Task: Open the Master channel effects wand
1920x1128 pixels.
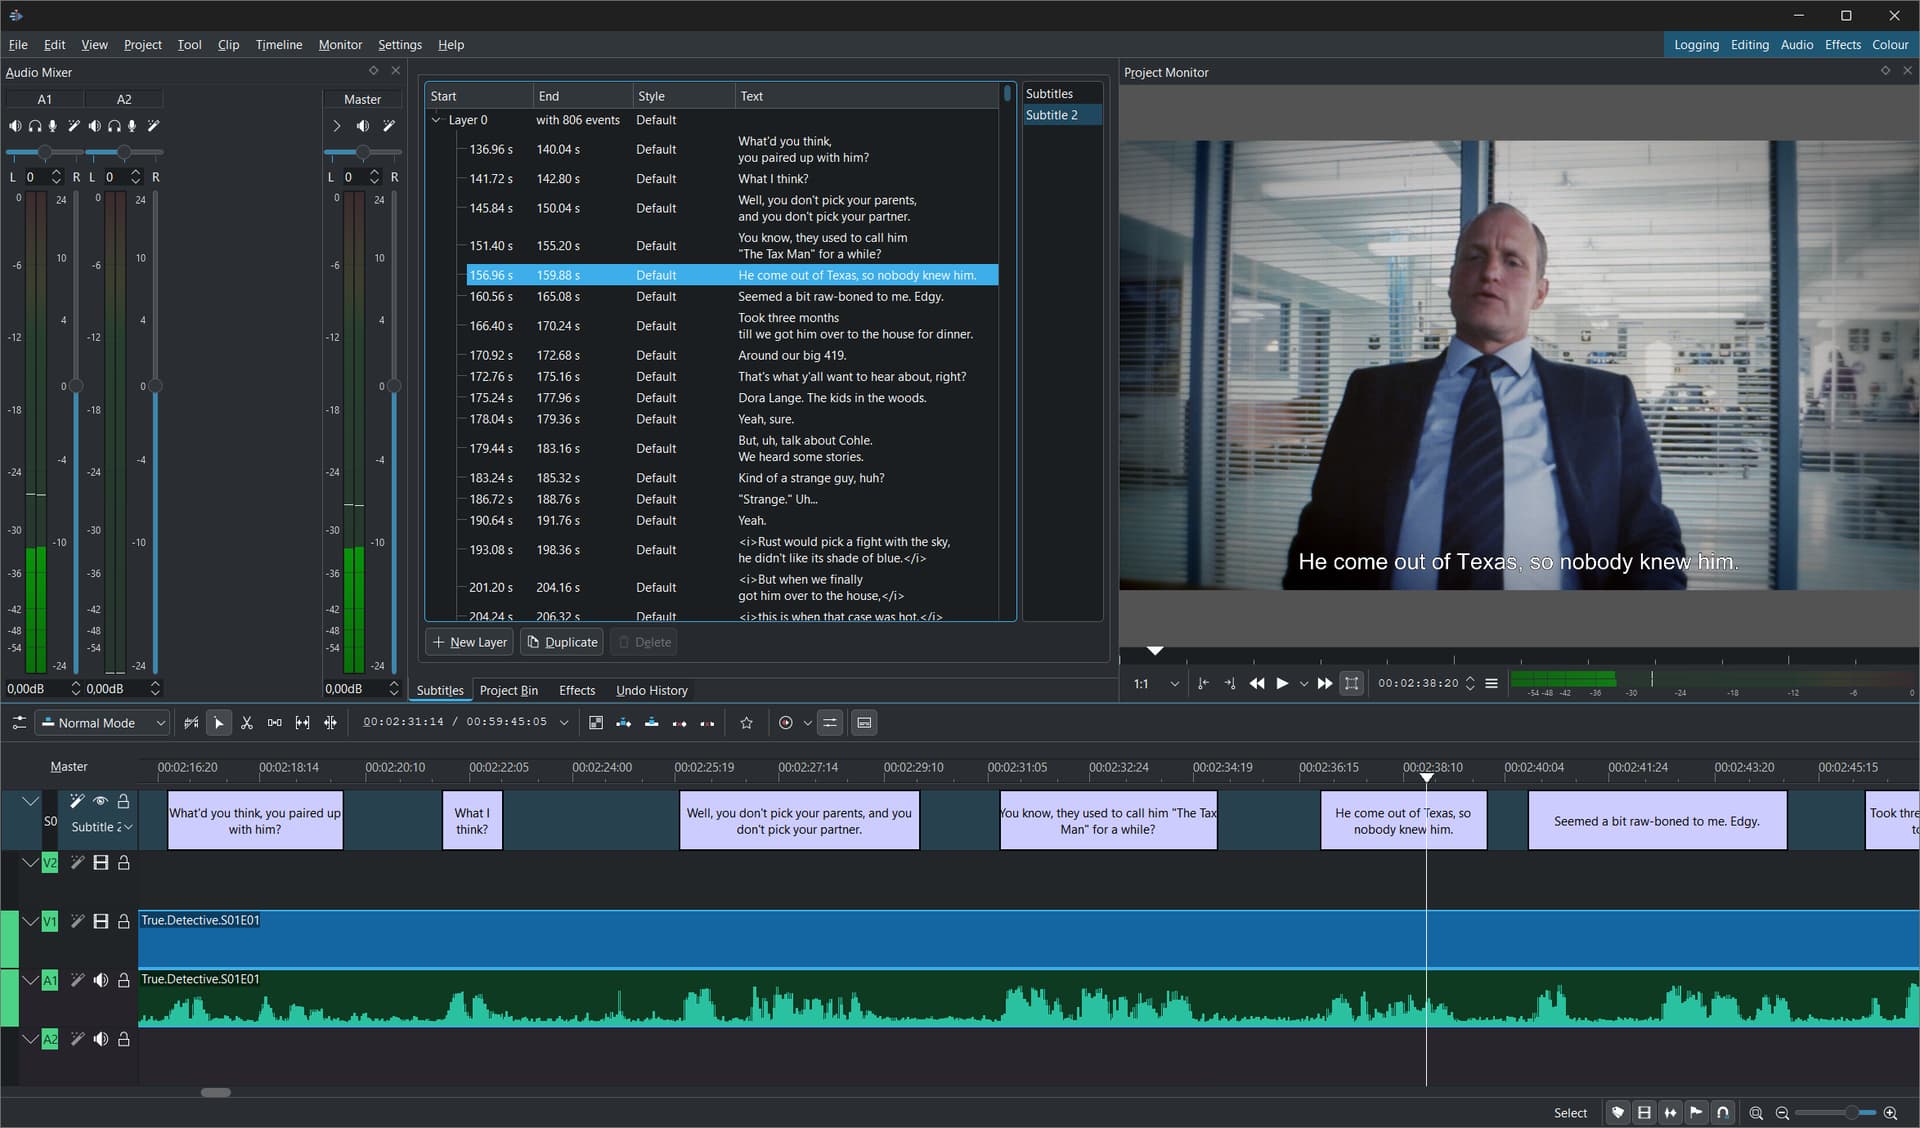Action: pyautogui.click(x=389, y=126)
